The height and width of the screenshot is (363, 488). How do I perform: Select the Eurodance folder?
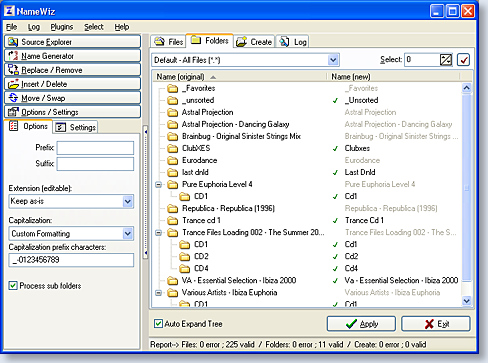[199, 160]
